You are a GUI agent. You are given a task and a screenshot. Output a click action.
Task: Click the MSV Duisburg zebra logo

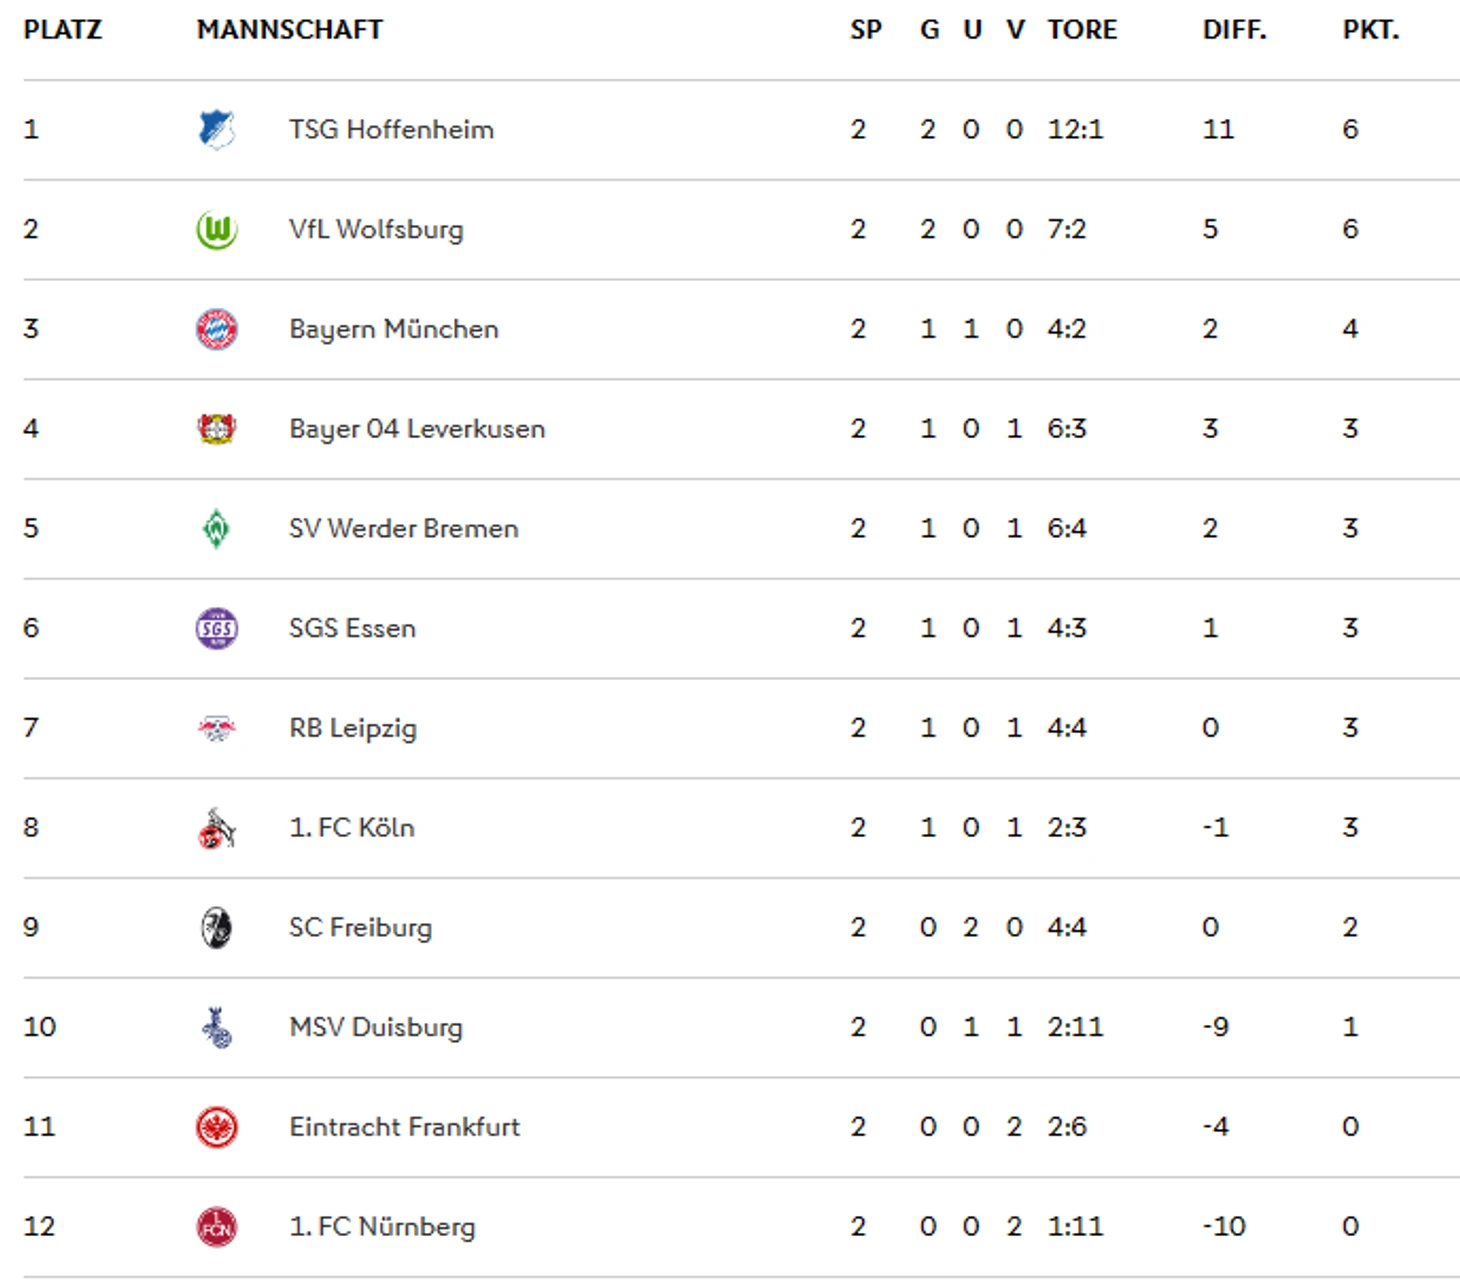coord(217,1028)
